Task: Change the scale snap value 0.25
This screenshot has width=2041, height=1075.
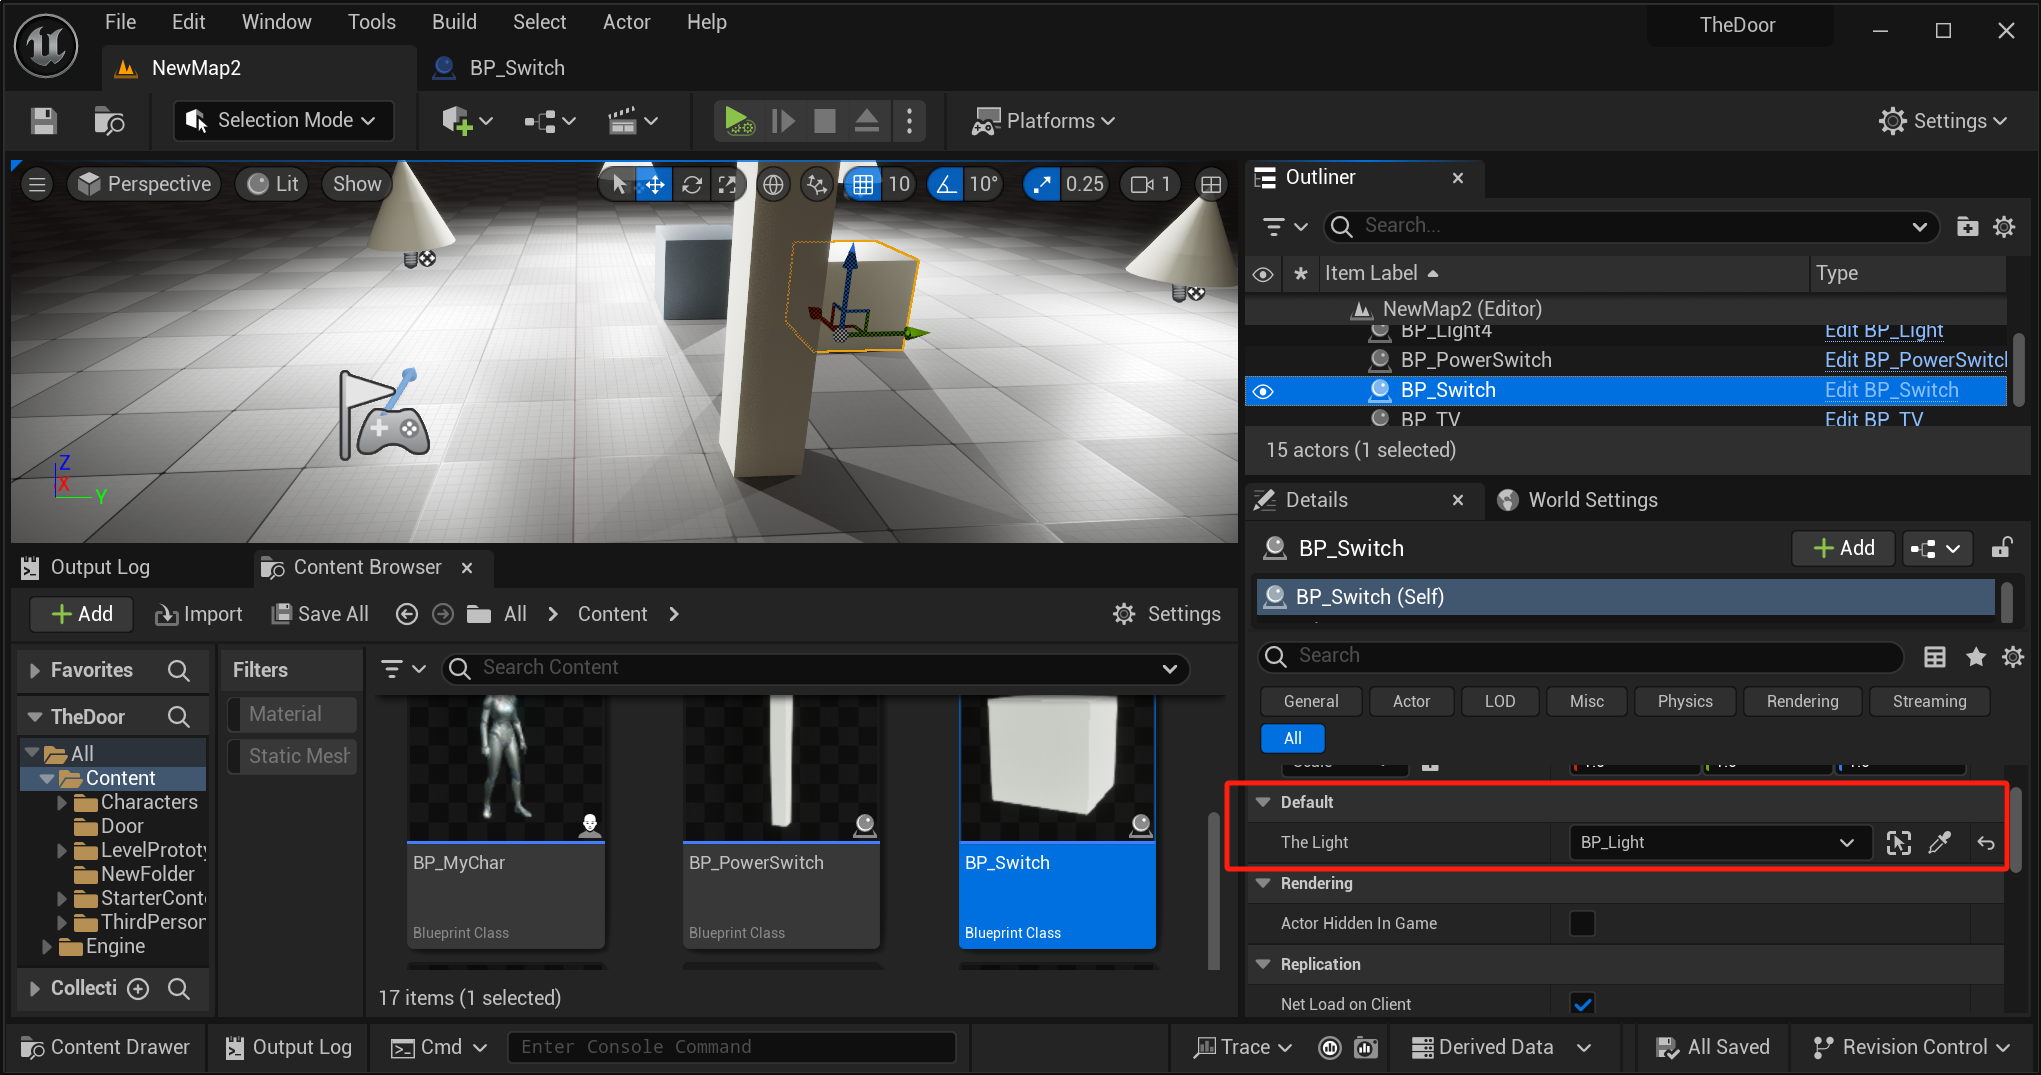Action: pos(1084,184)
